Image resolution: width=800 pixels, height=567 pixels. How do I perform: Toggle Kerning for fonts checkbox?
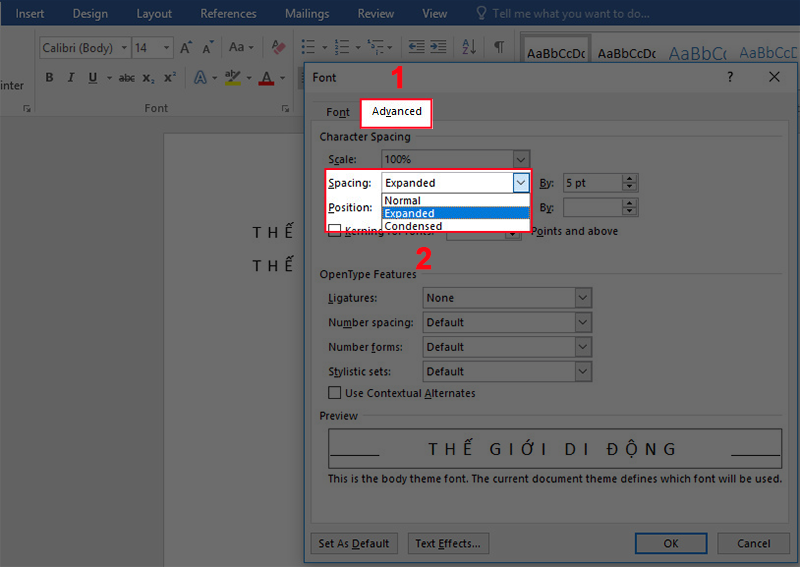click(334, 231)
